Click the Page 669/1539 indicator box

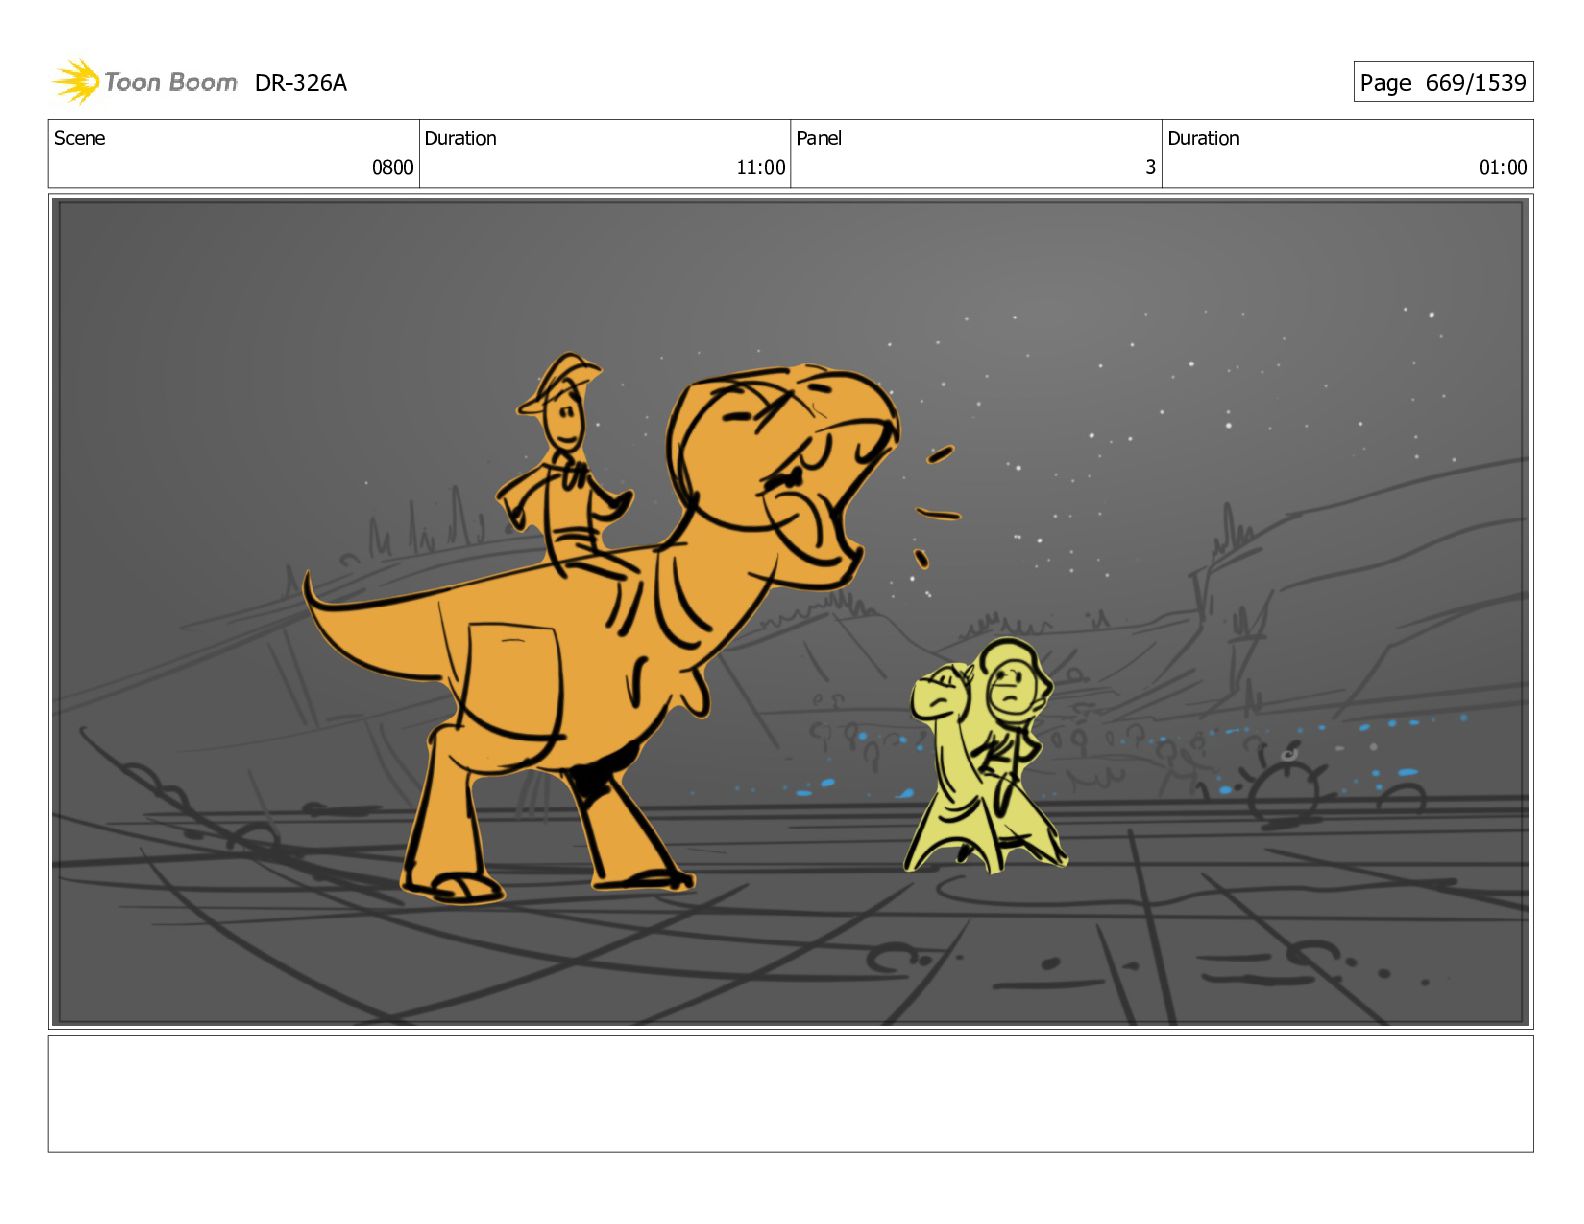1442,82
